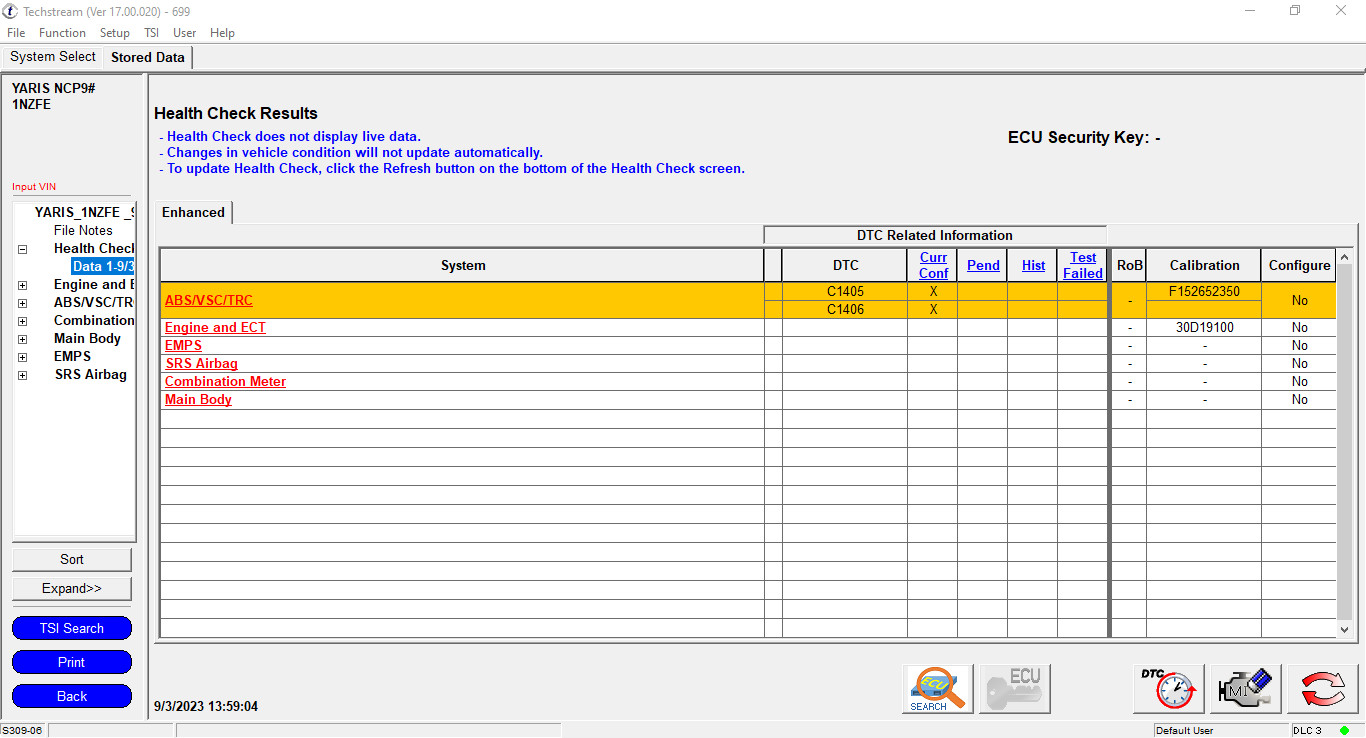The width and height of the screenshot is (1366, 738).
Task: Click the Expand>> button
Action: pyautogui.click(x=72, y=588)
